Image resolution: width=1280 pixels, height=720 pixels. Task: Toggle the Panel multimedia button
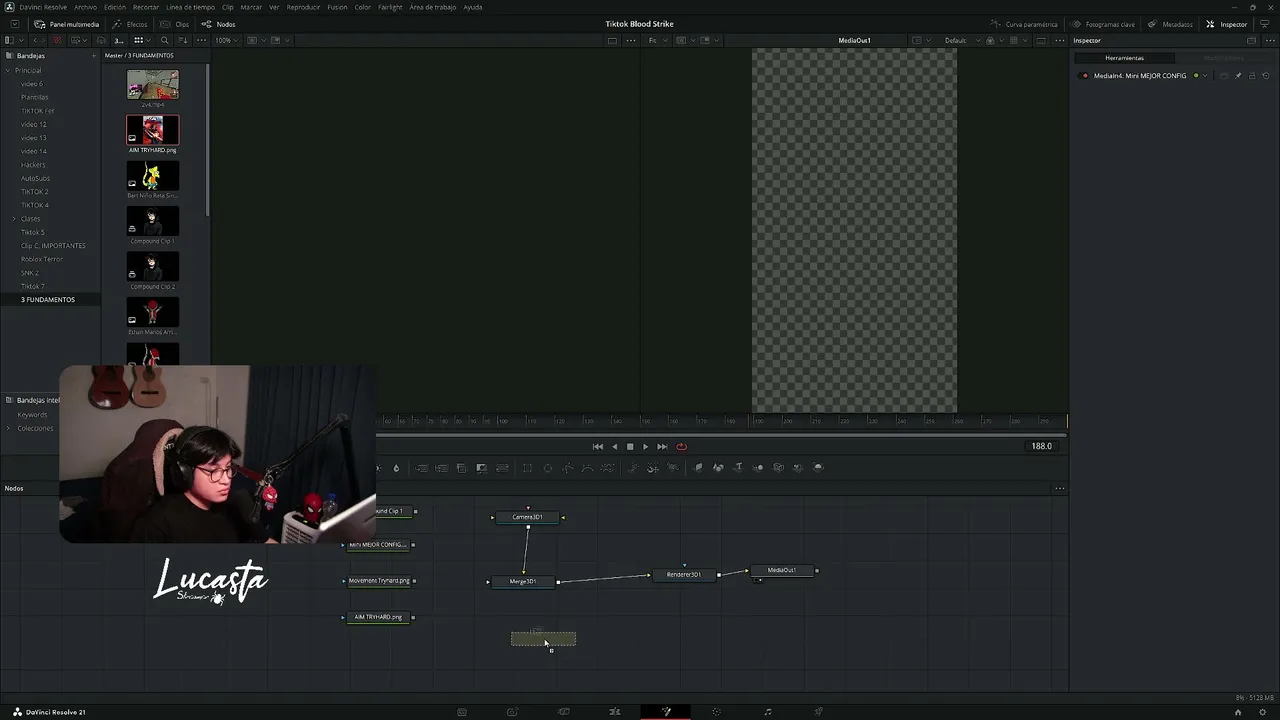pos(67,24)
